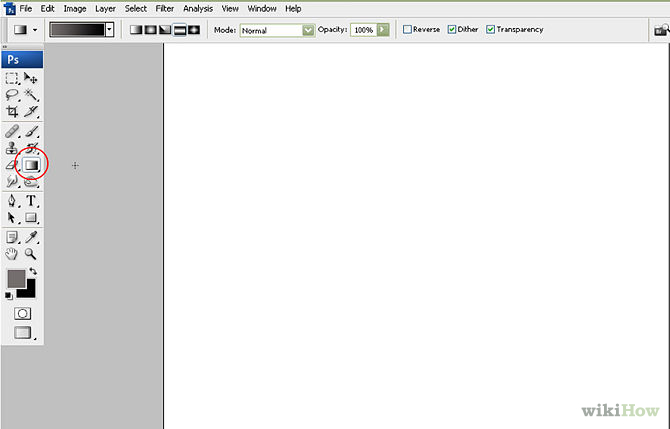Change the Screen Mode button
The image size is (670, 429).
(x=23, y=332)
